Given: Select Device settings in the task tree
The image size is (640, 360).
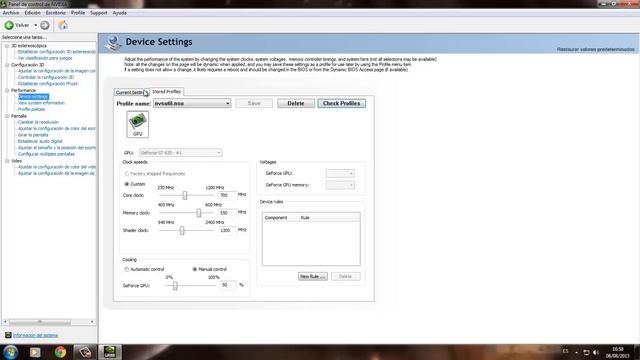Looking at the screenshot, I should click(x=33, y=97).
